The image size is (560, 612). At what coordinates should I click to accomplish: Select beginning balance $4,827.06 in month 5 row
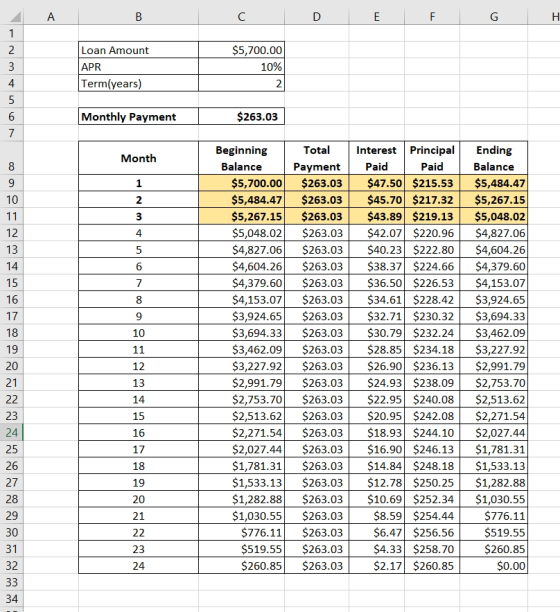241,250
